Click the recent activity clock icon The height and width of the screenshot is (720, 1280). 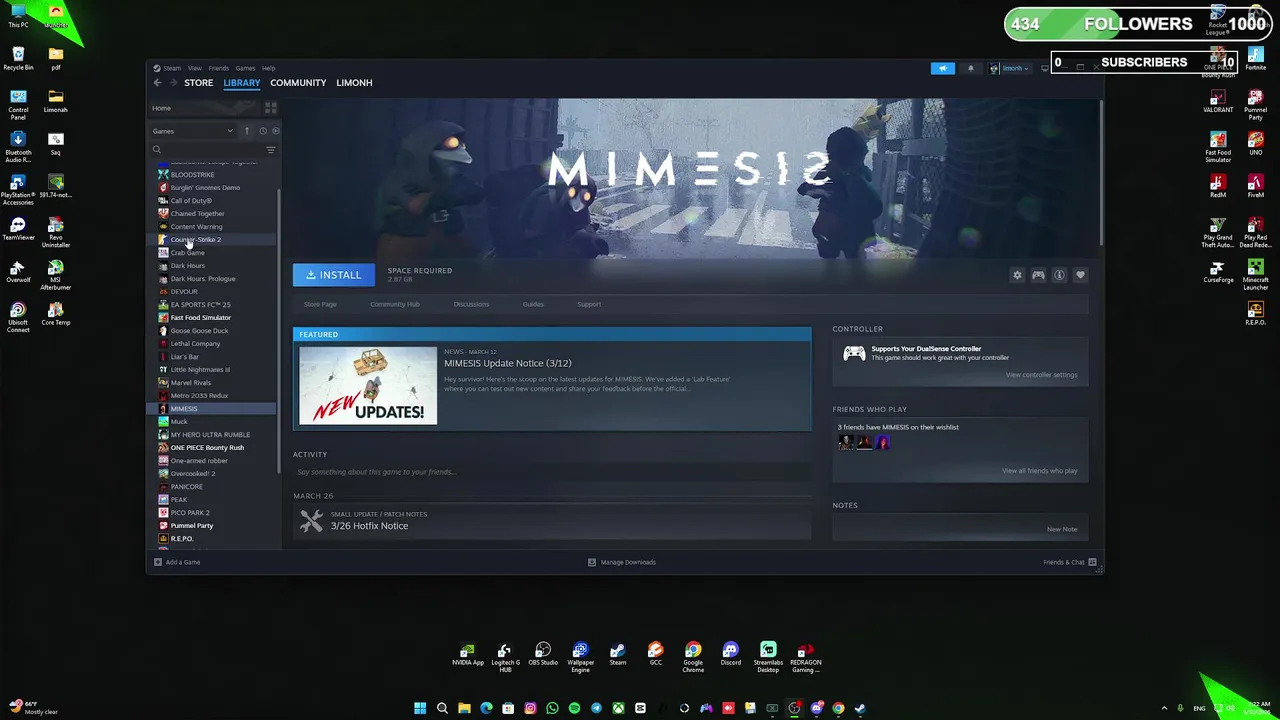[263, 131]
